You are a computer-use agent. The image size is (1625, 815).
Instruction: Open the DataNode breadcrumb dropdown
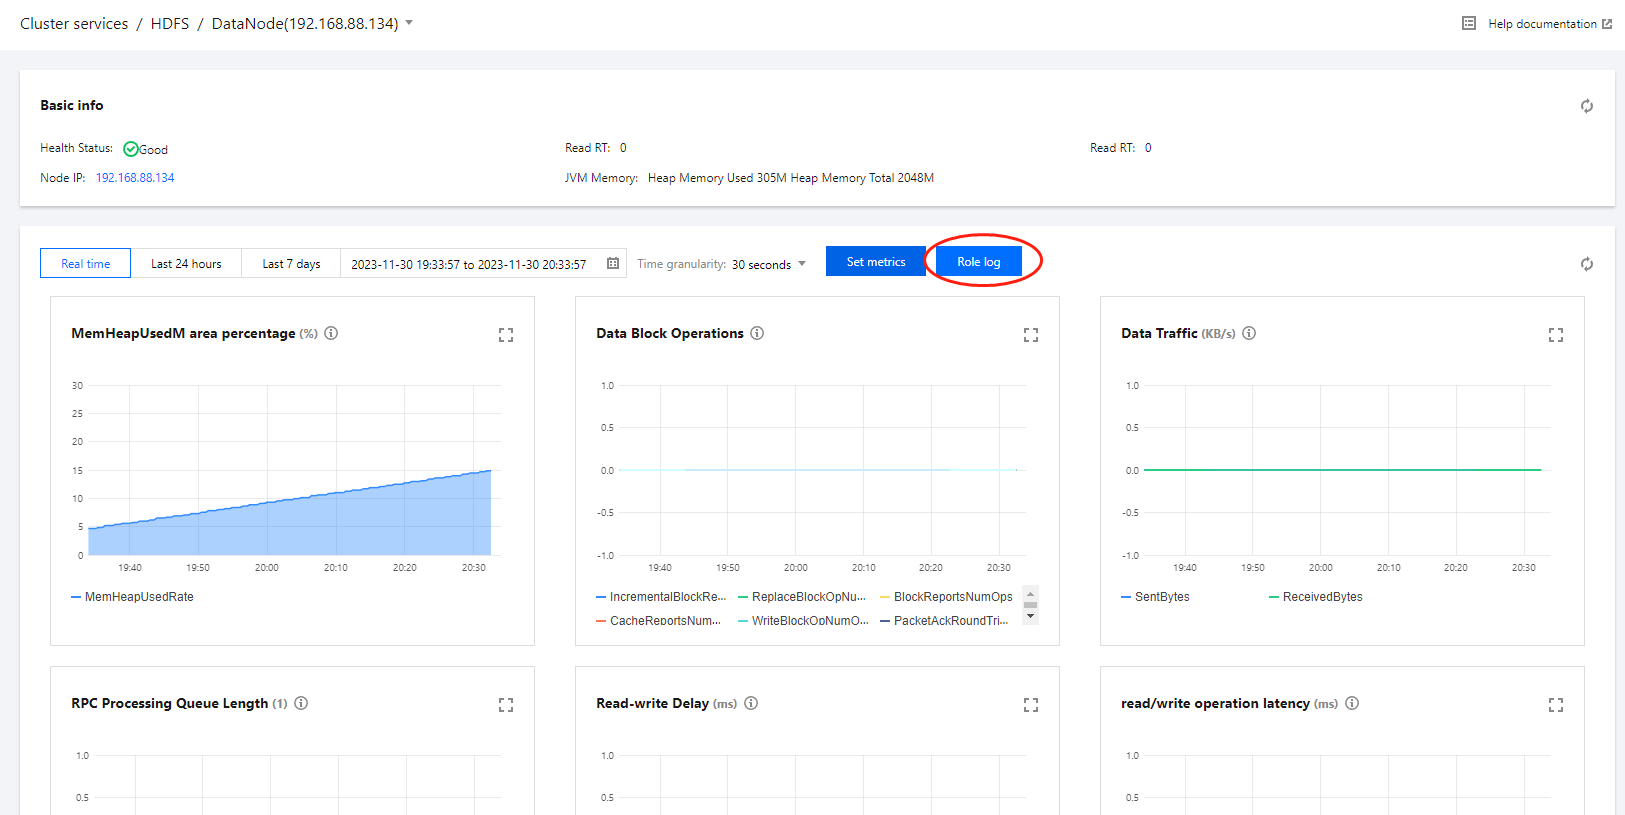click(x=409, y=23)
